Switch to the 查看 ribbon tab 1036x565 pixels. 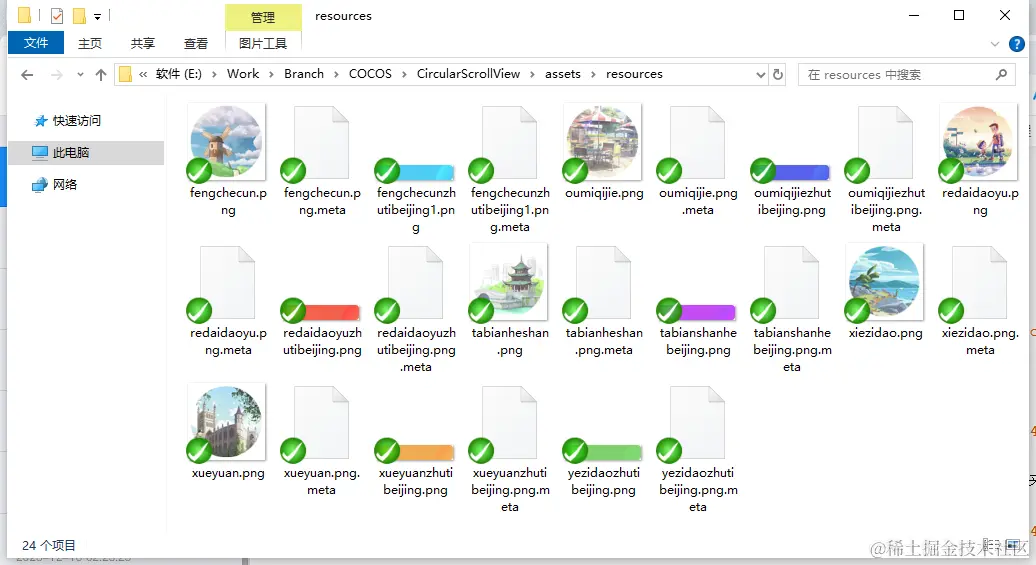click(x=196, y=44)
